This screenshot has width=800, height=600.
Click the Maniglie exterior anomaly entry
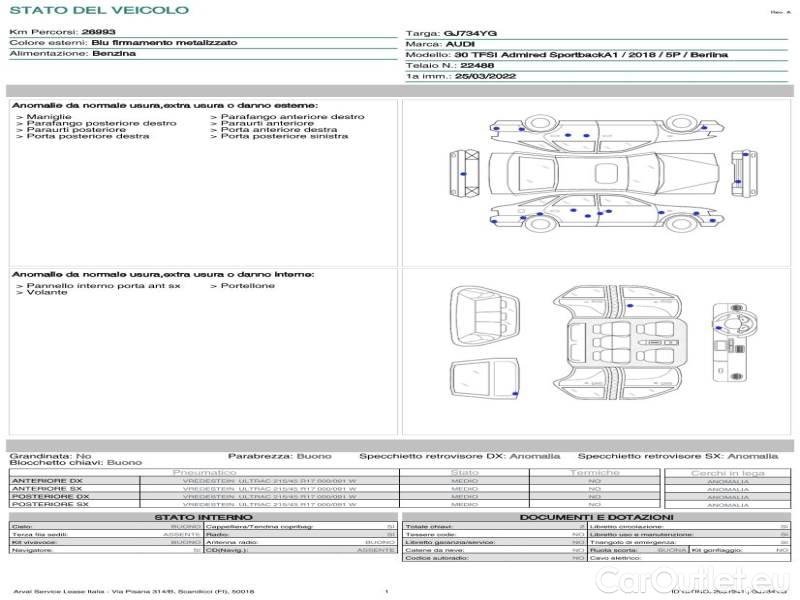pos(48,117)
